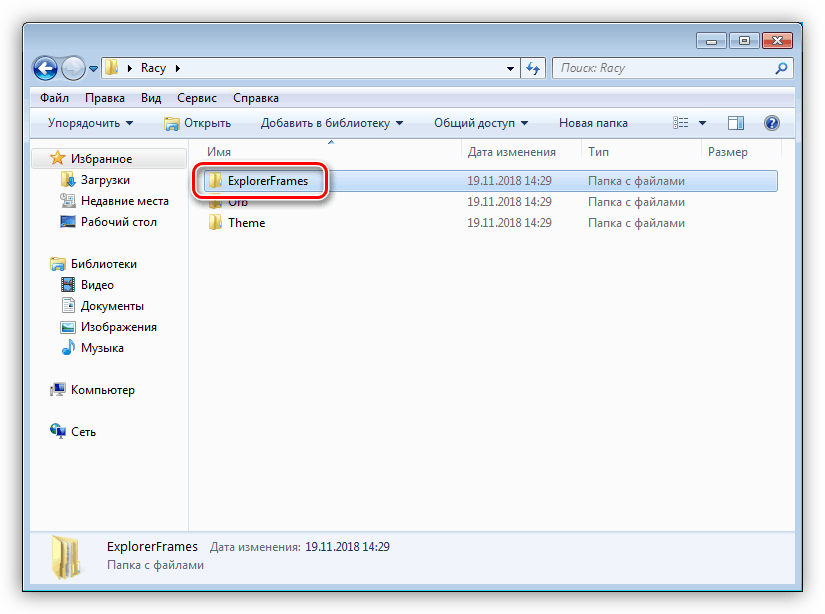Toggle the preview pane icon
Screen dimensions: 825x614
736,123
